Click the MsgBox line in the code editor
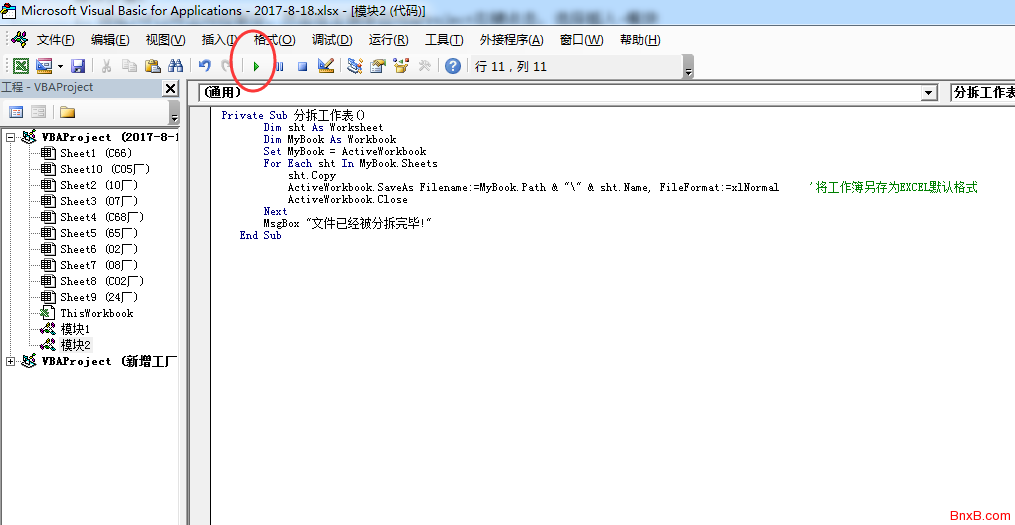 tap(348, 224)
